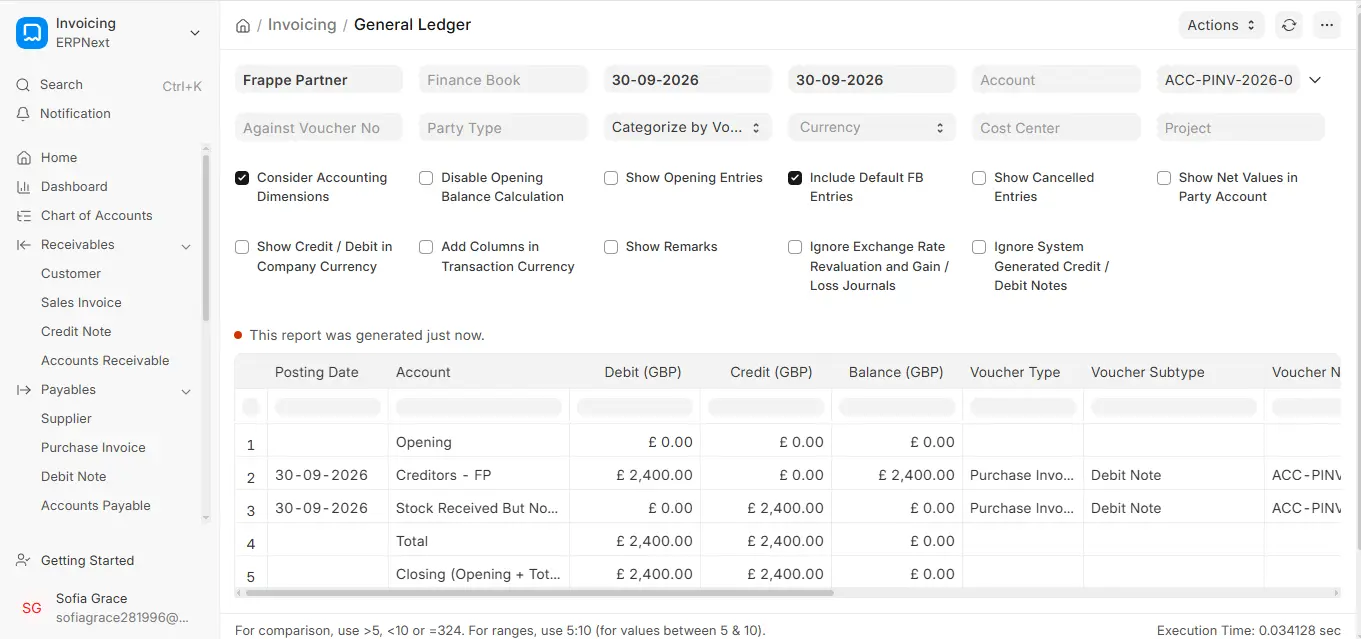Click the ERPNext Invoicing logo icon
Screen dimensions: 1361x639
pyautogui.click(x=32, y=33)
